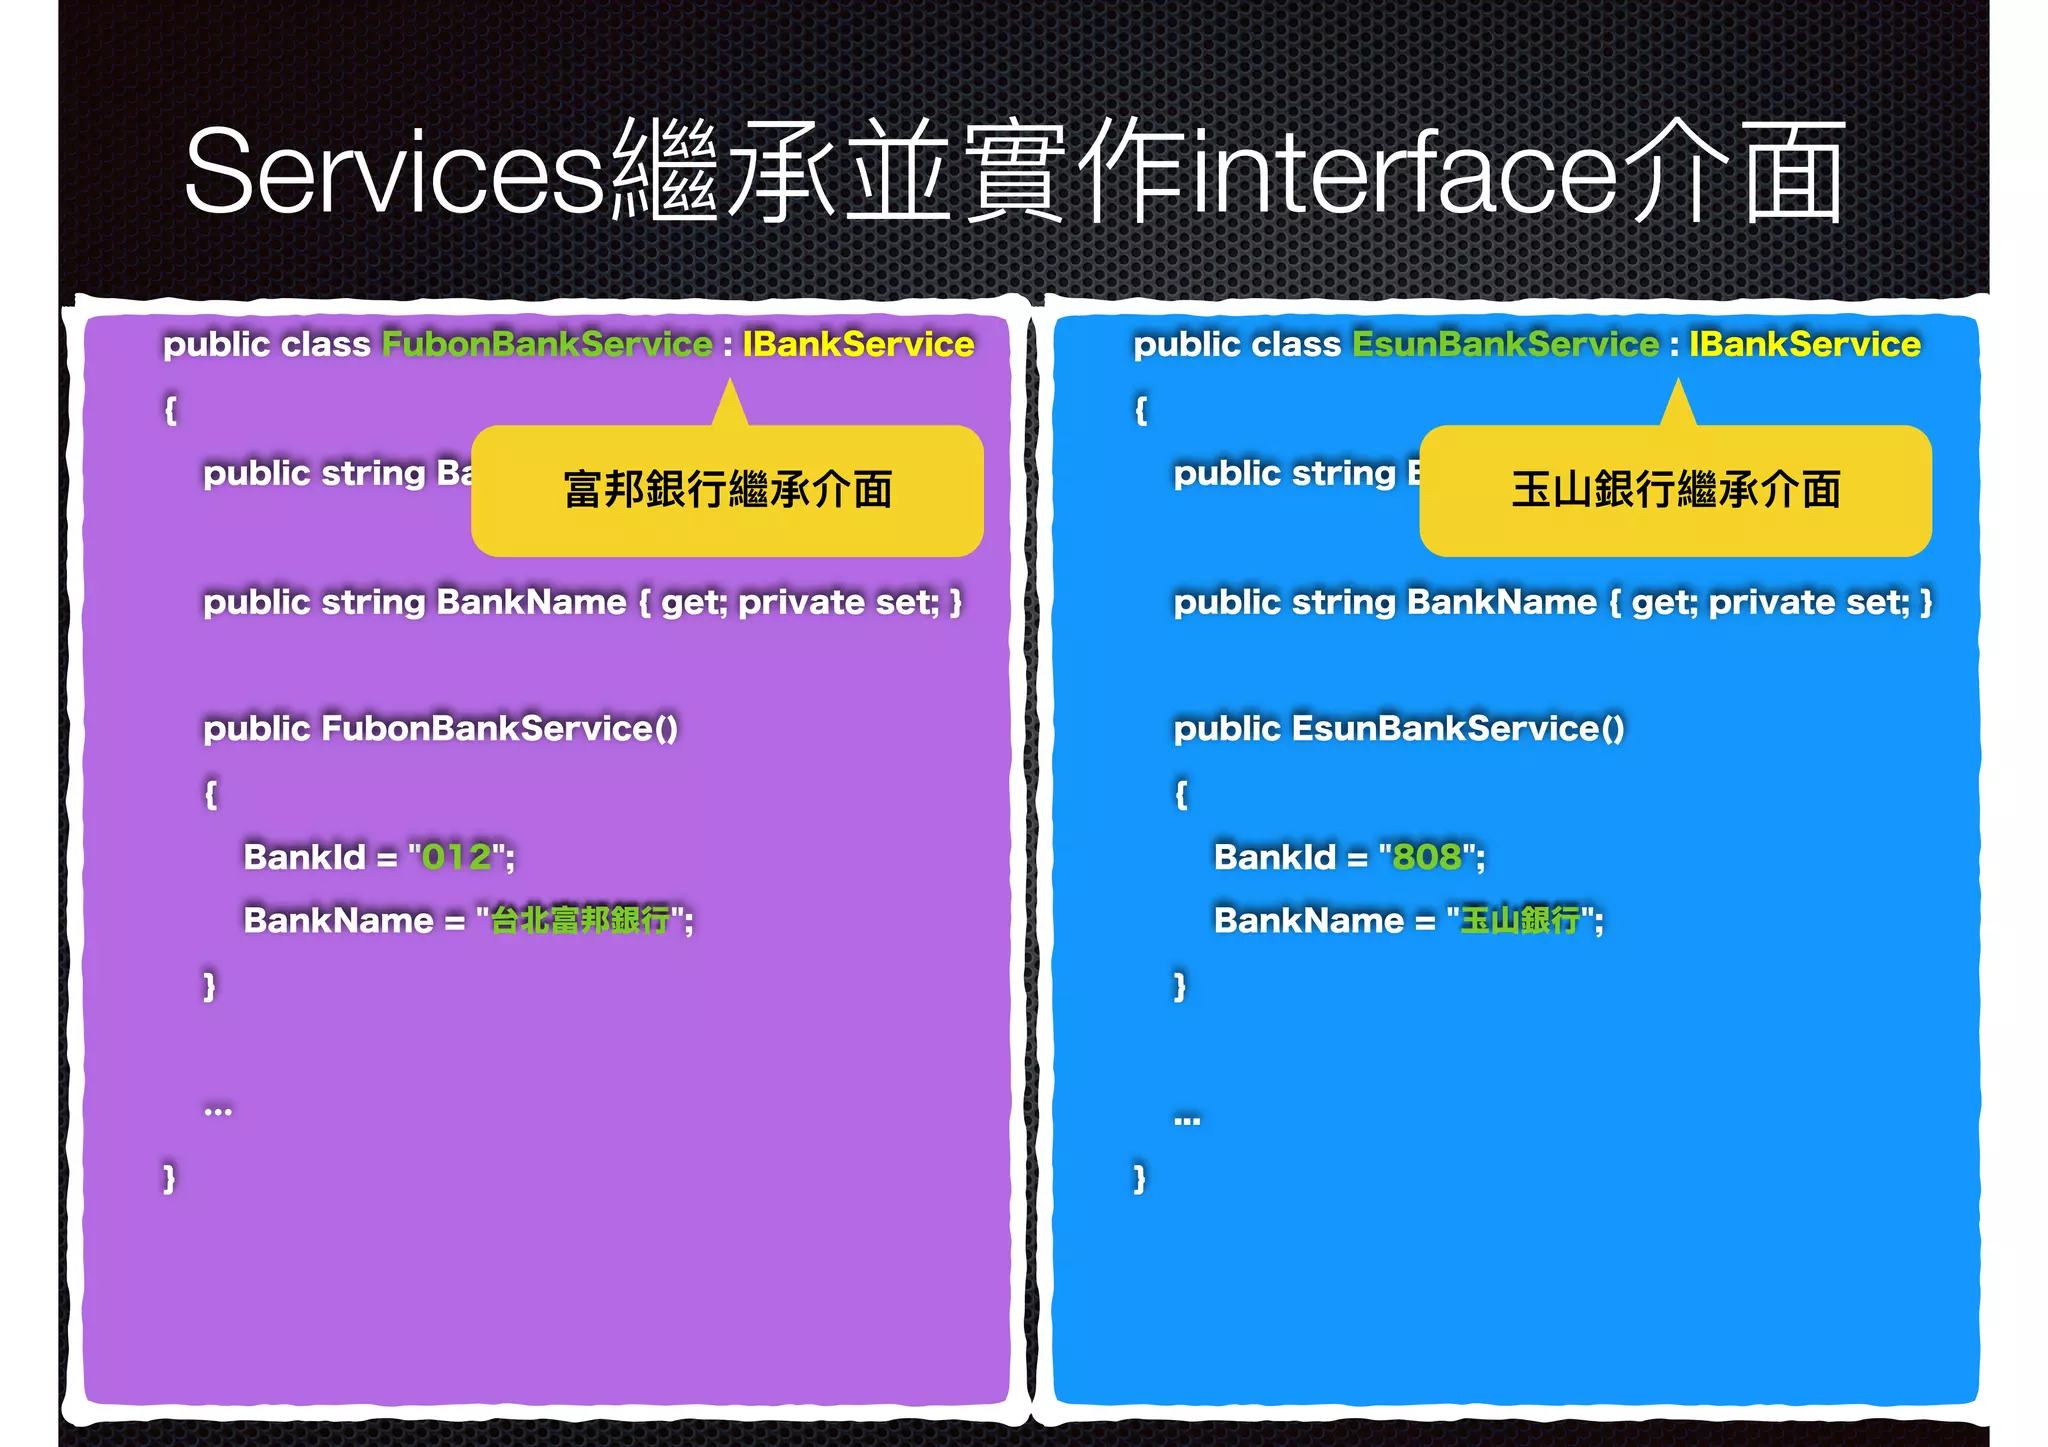Click the 玉山銀行 string value

(x=1520, y=920)
